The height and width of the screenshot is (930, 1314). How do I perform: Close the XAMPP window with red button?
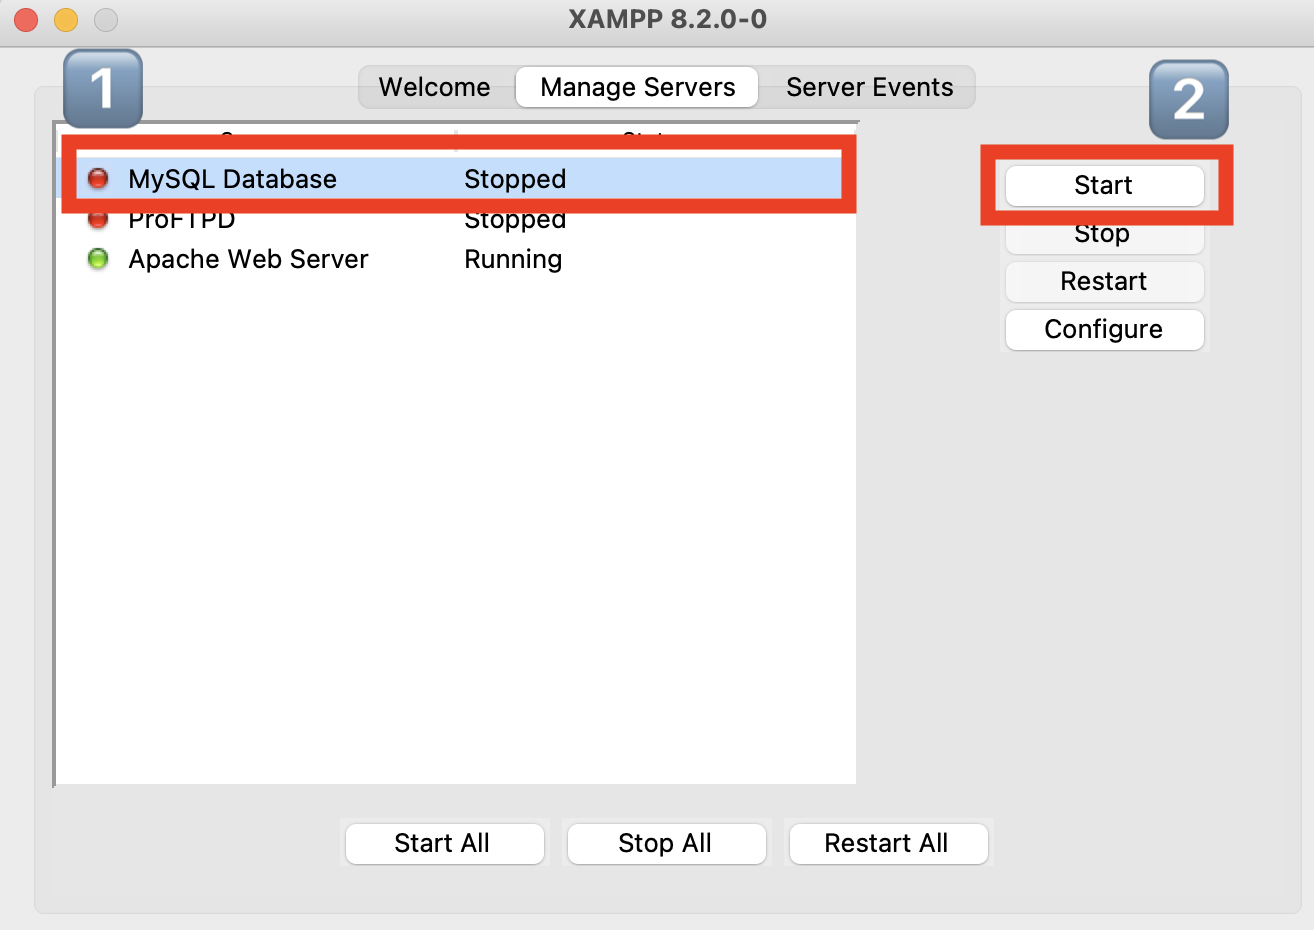point(26,19)
